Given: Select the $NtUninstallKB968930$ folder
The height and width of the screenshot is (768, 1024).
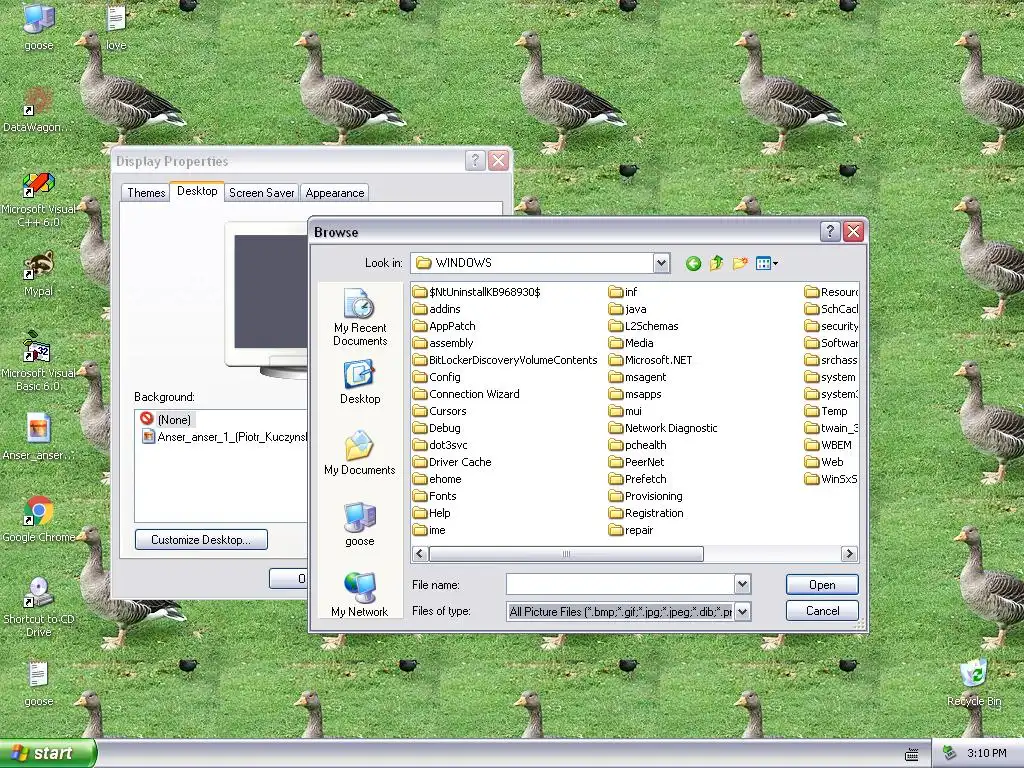Looking at the screenshot, I should coord(477,292).
